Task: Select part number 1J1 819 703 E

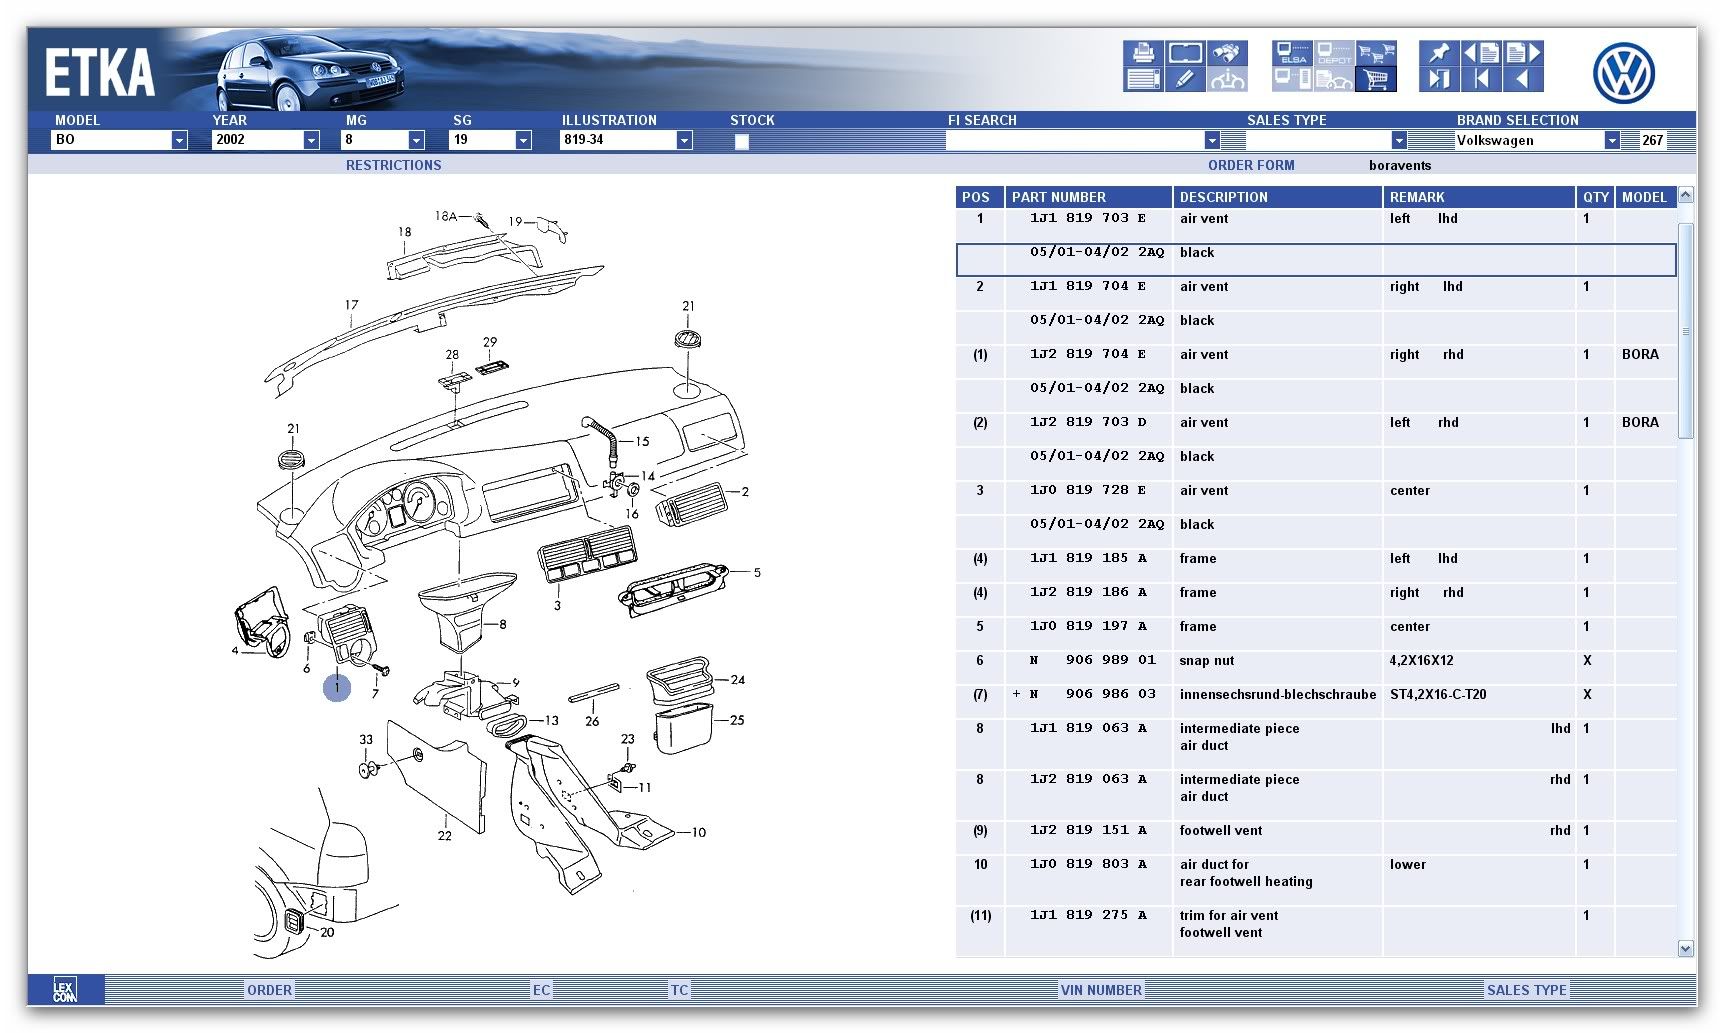Action: pyautogui.click(x=1088, y=218)
